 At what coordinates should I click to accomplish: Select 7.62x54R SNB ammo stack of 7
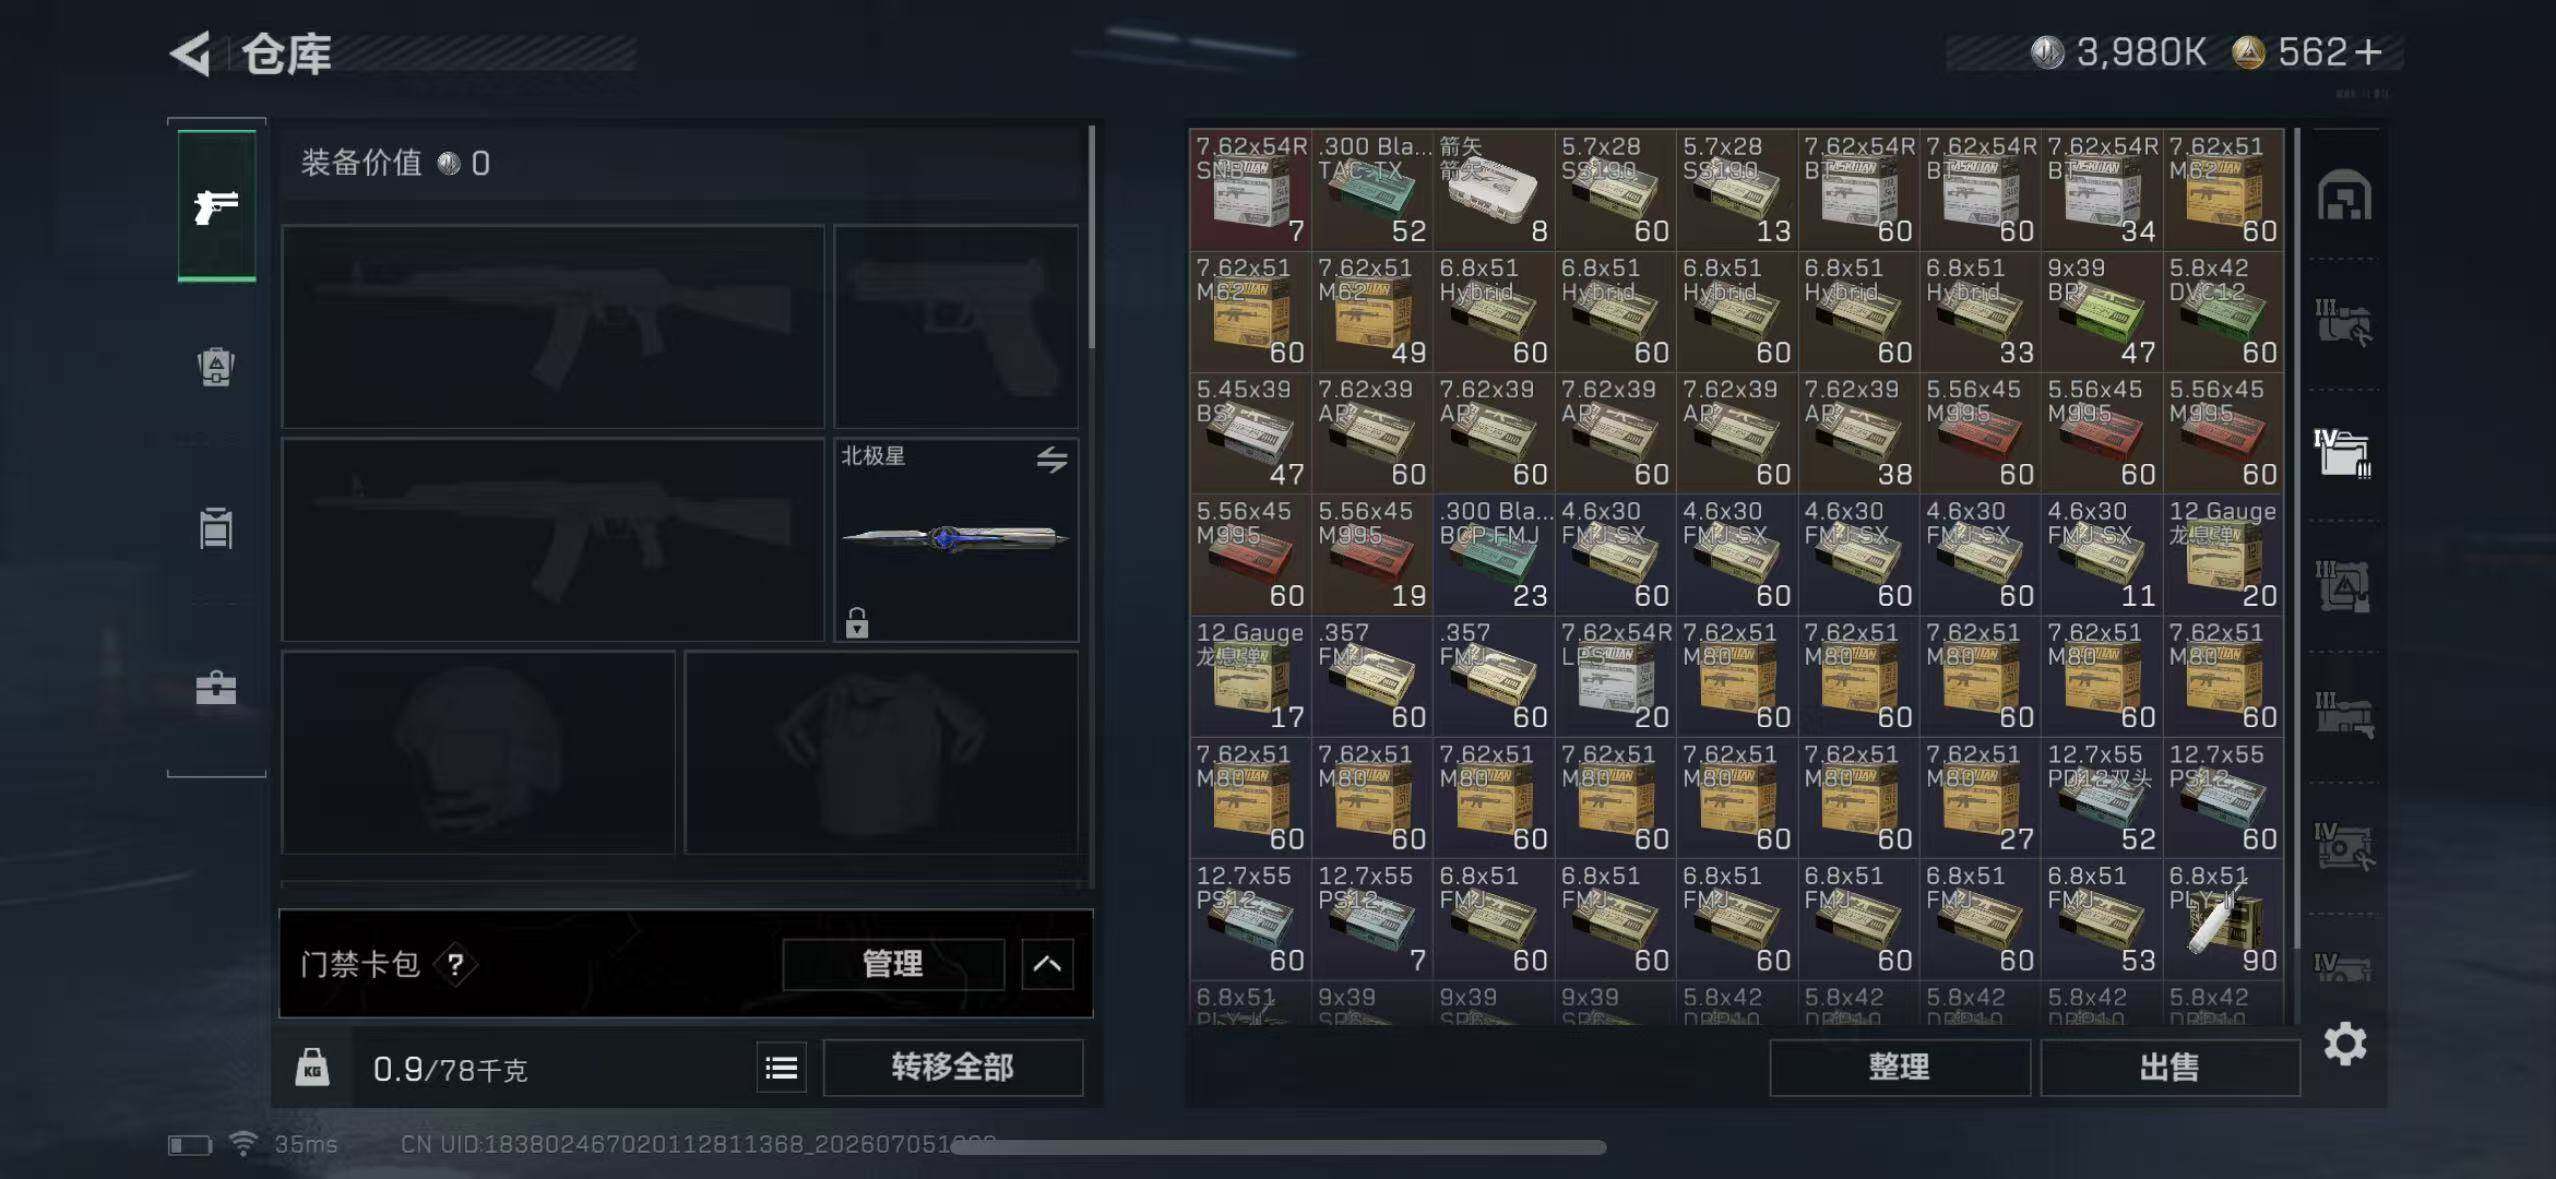pyautogui.click(x=1250, y=190)
